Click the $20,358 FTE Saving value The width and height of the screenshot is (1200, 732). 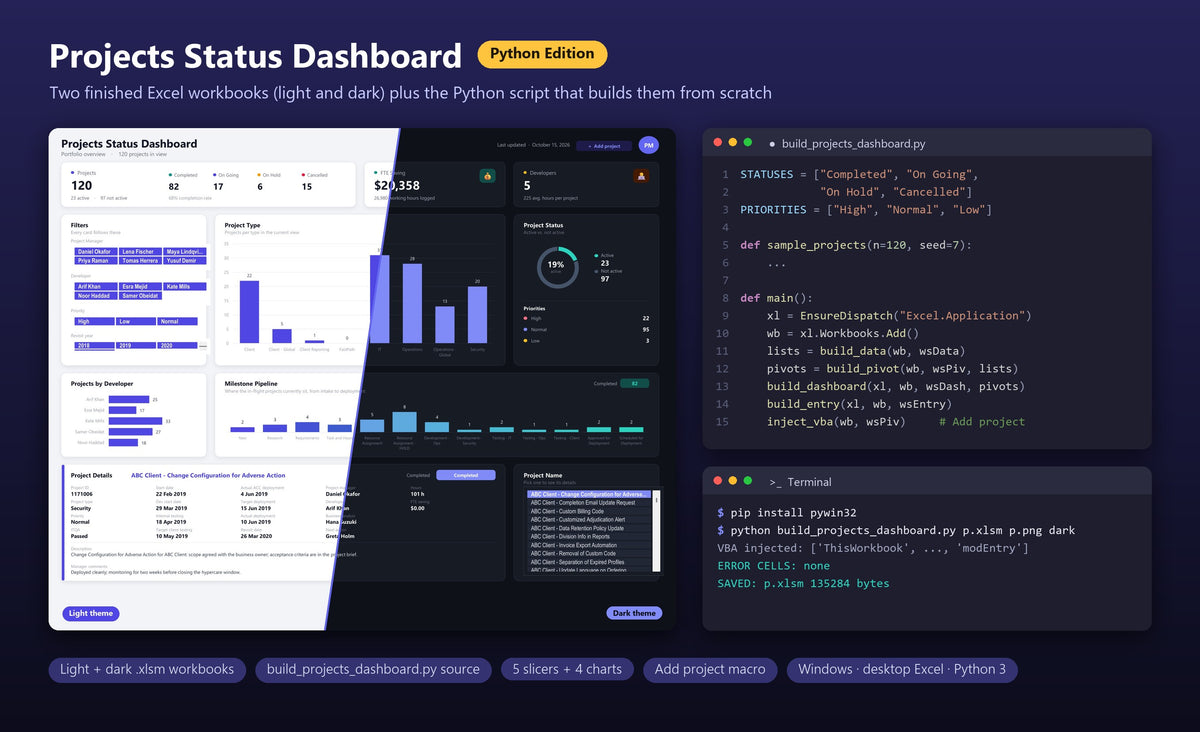pyautogui.click(x=397, y=186)
